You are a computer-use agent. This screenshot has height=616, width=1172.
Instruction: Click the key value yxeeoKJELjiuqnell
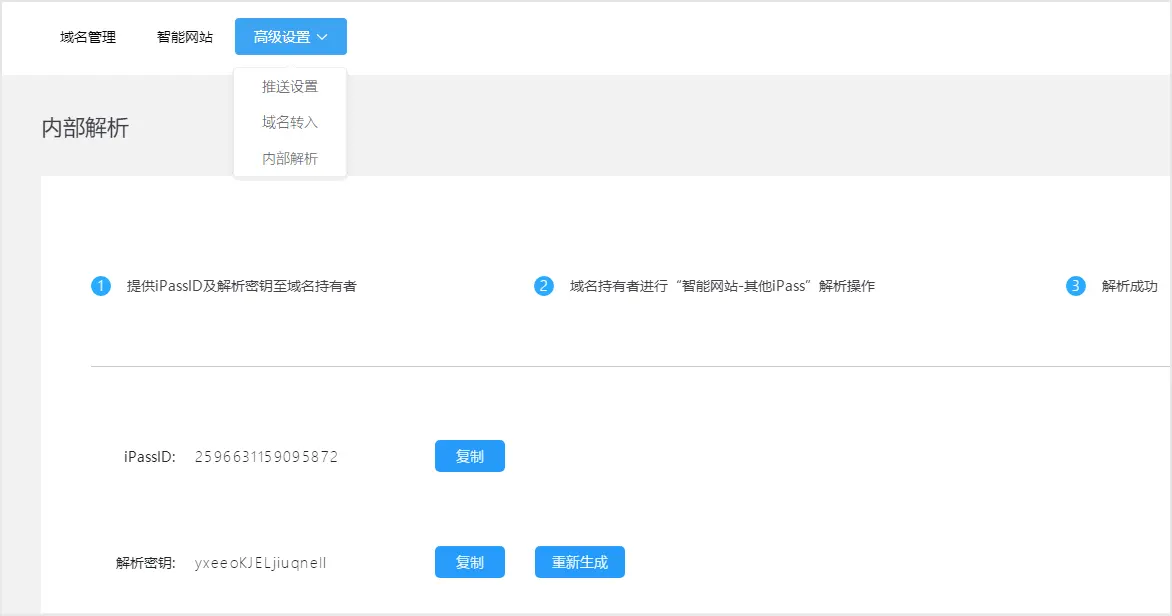point(260,563)
